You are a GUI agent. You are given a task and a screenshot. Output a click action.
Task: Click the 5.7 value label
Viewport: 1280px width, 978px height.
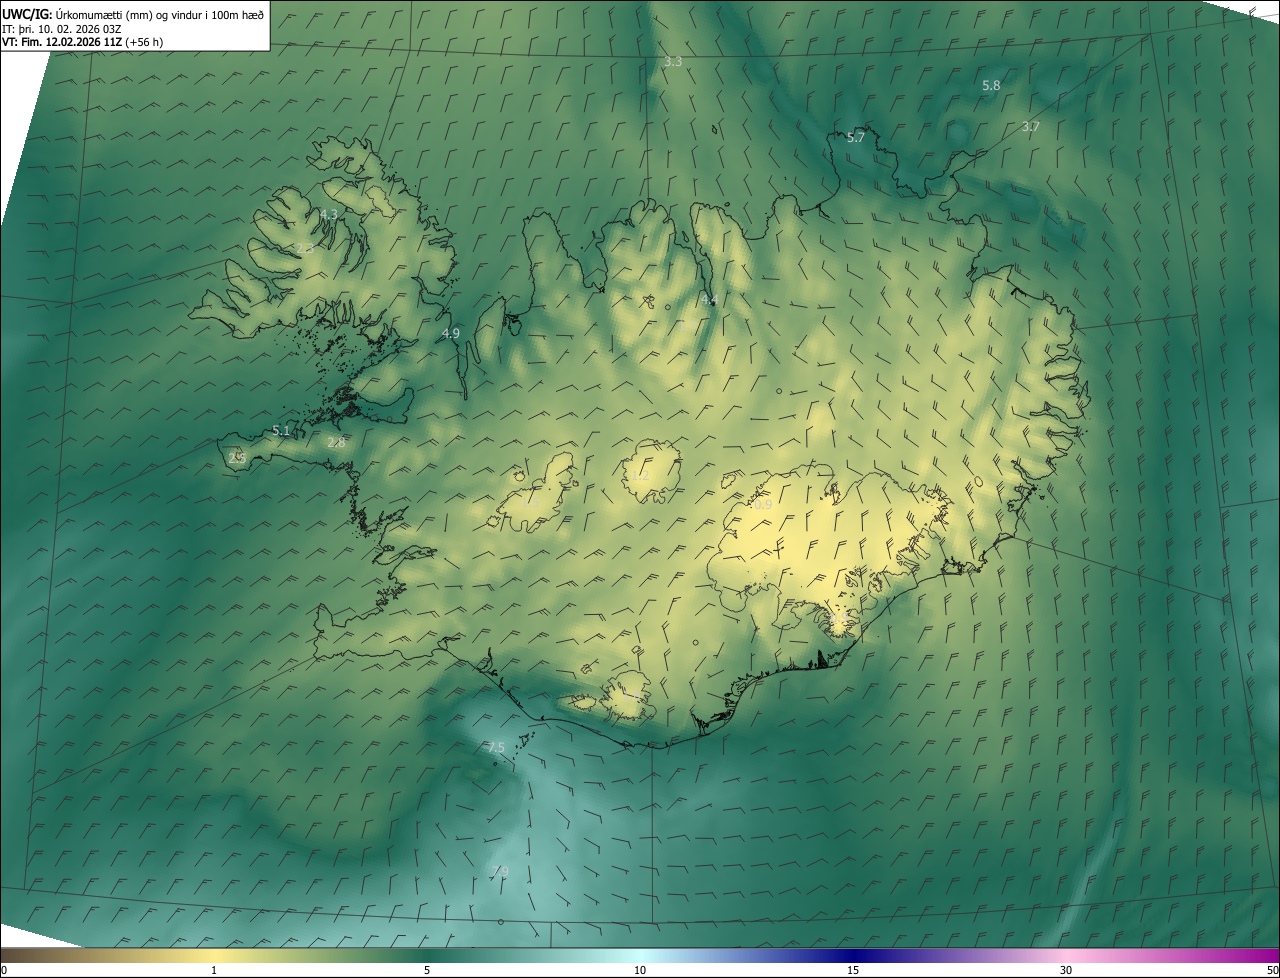pyautogui.click(x=856, y=138)
